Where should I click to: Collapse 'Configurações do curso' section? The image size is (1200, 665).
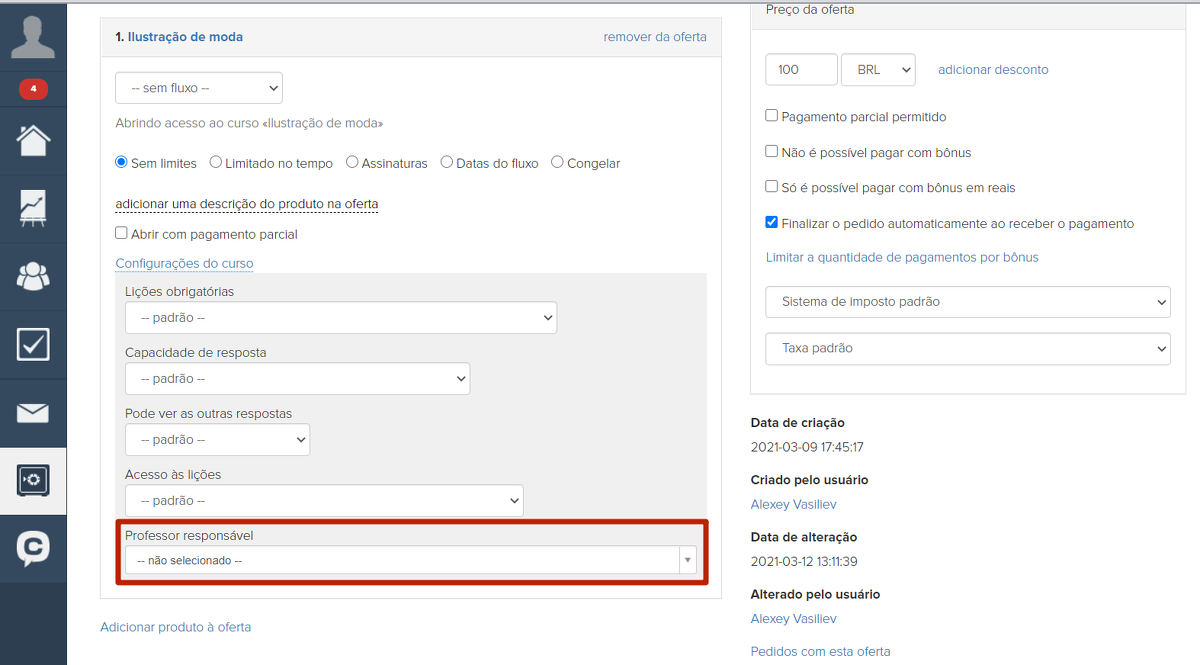tap(184, 264)
